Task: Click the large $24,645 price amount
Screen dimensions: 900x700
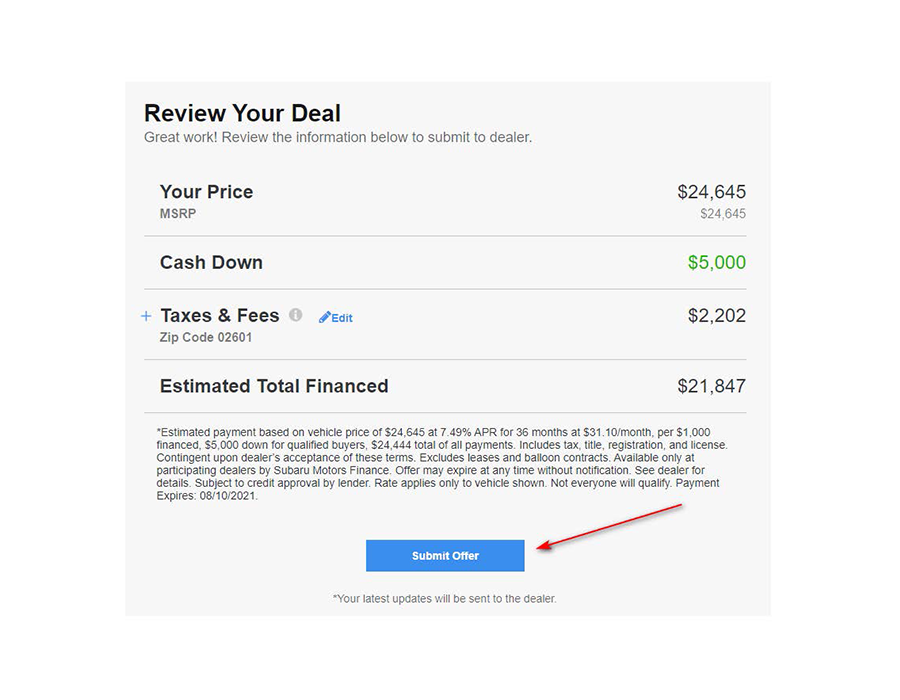Action: coord(711,192)
